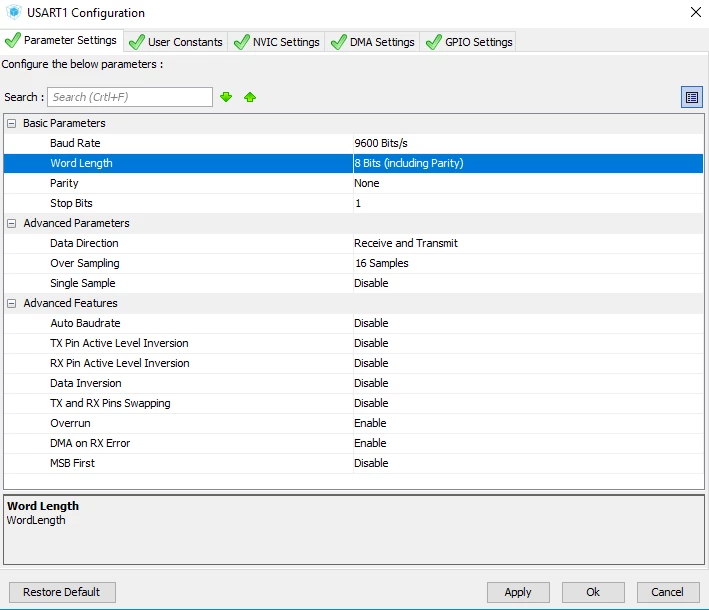Viewport: 709px width, 610px height.
Task: Open the DMA Settings tab
Action: click(x=372, y=42)
